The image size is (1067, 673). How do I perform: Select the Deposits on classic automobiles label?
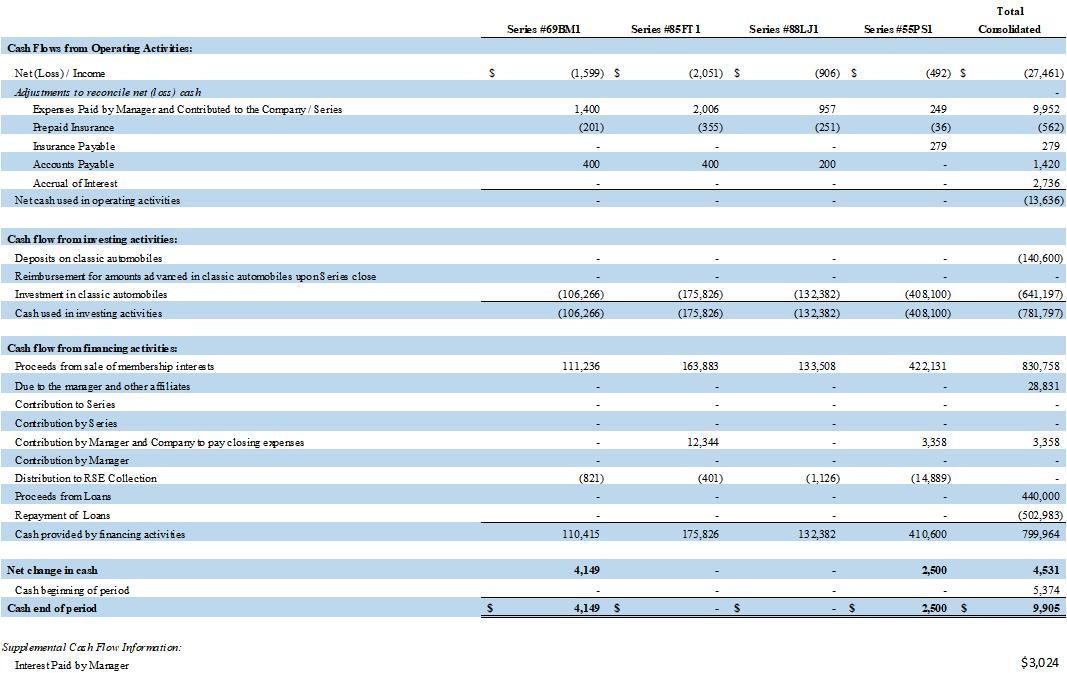(88, 258)
